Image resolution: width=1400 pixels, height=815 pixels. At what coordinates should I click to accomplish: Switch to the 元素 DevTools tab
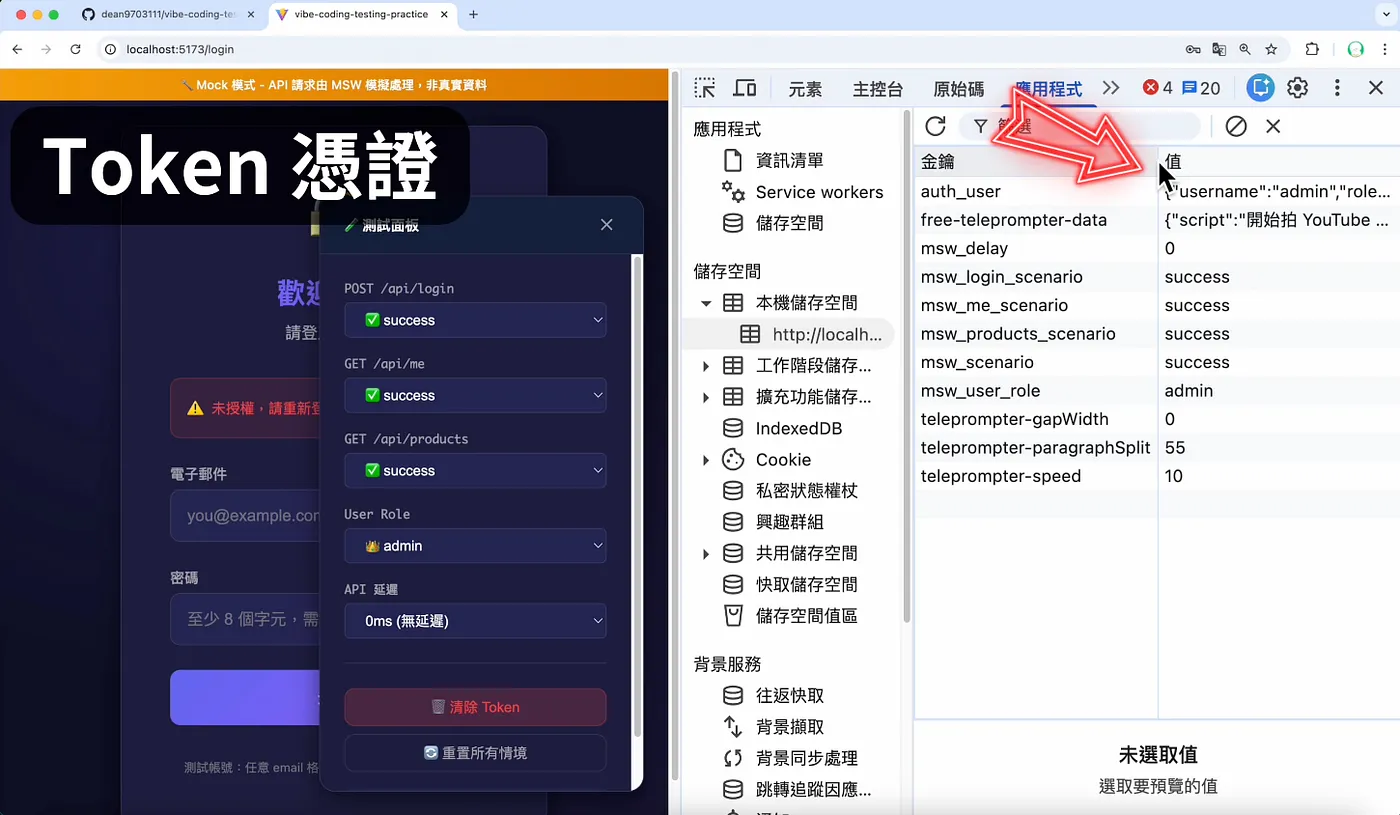point(805,89)
